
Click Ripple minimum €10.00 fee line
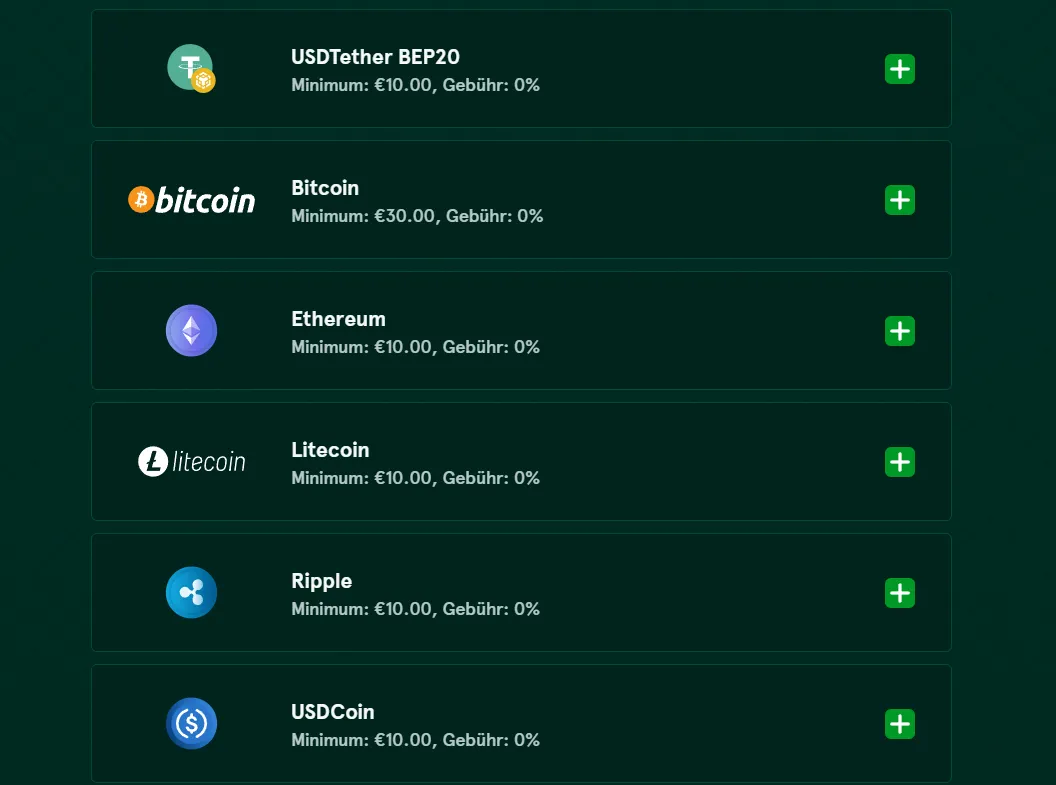pos(415,609)
